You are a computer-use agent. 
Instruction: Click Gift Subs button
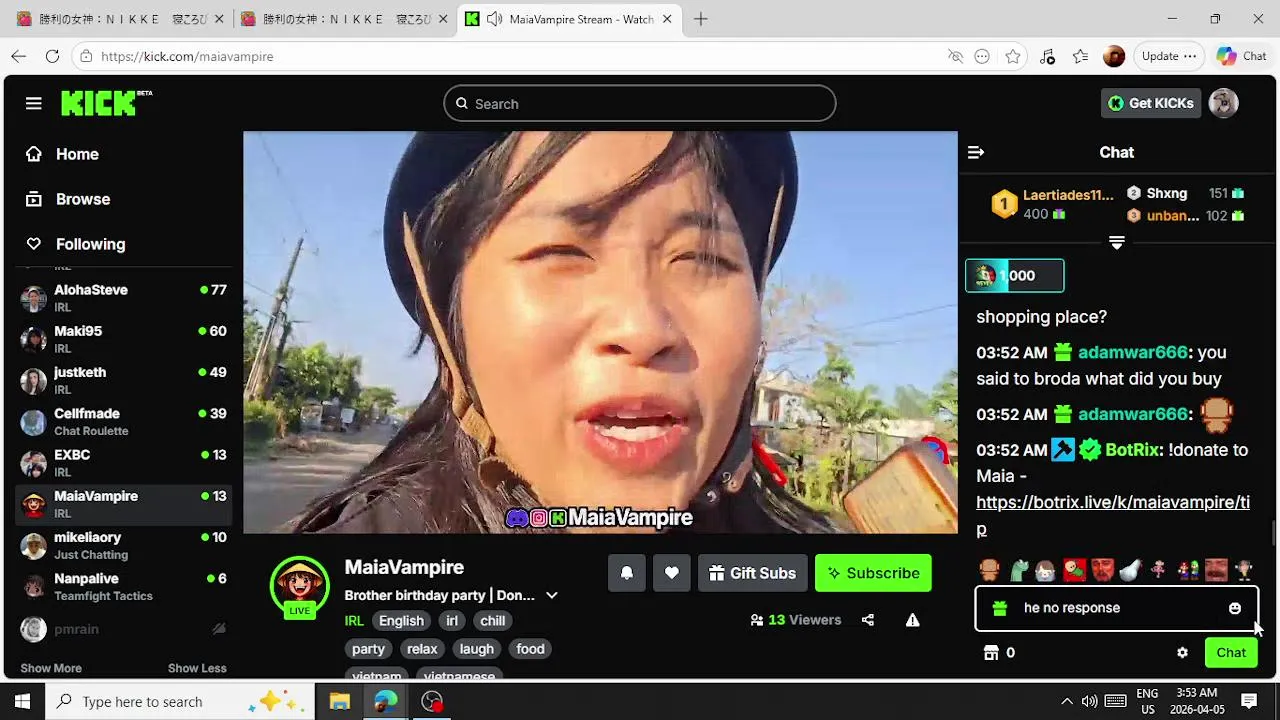752,573
